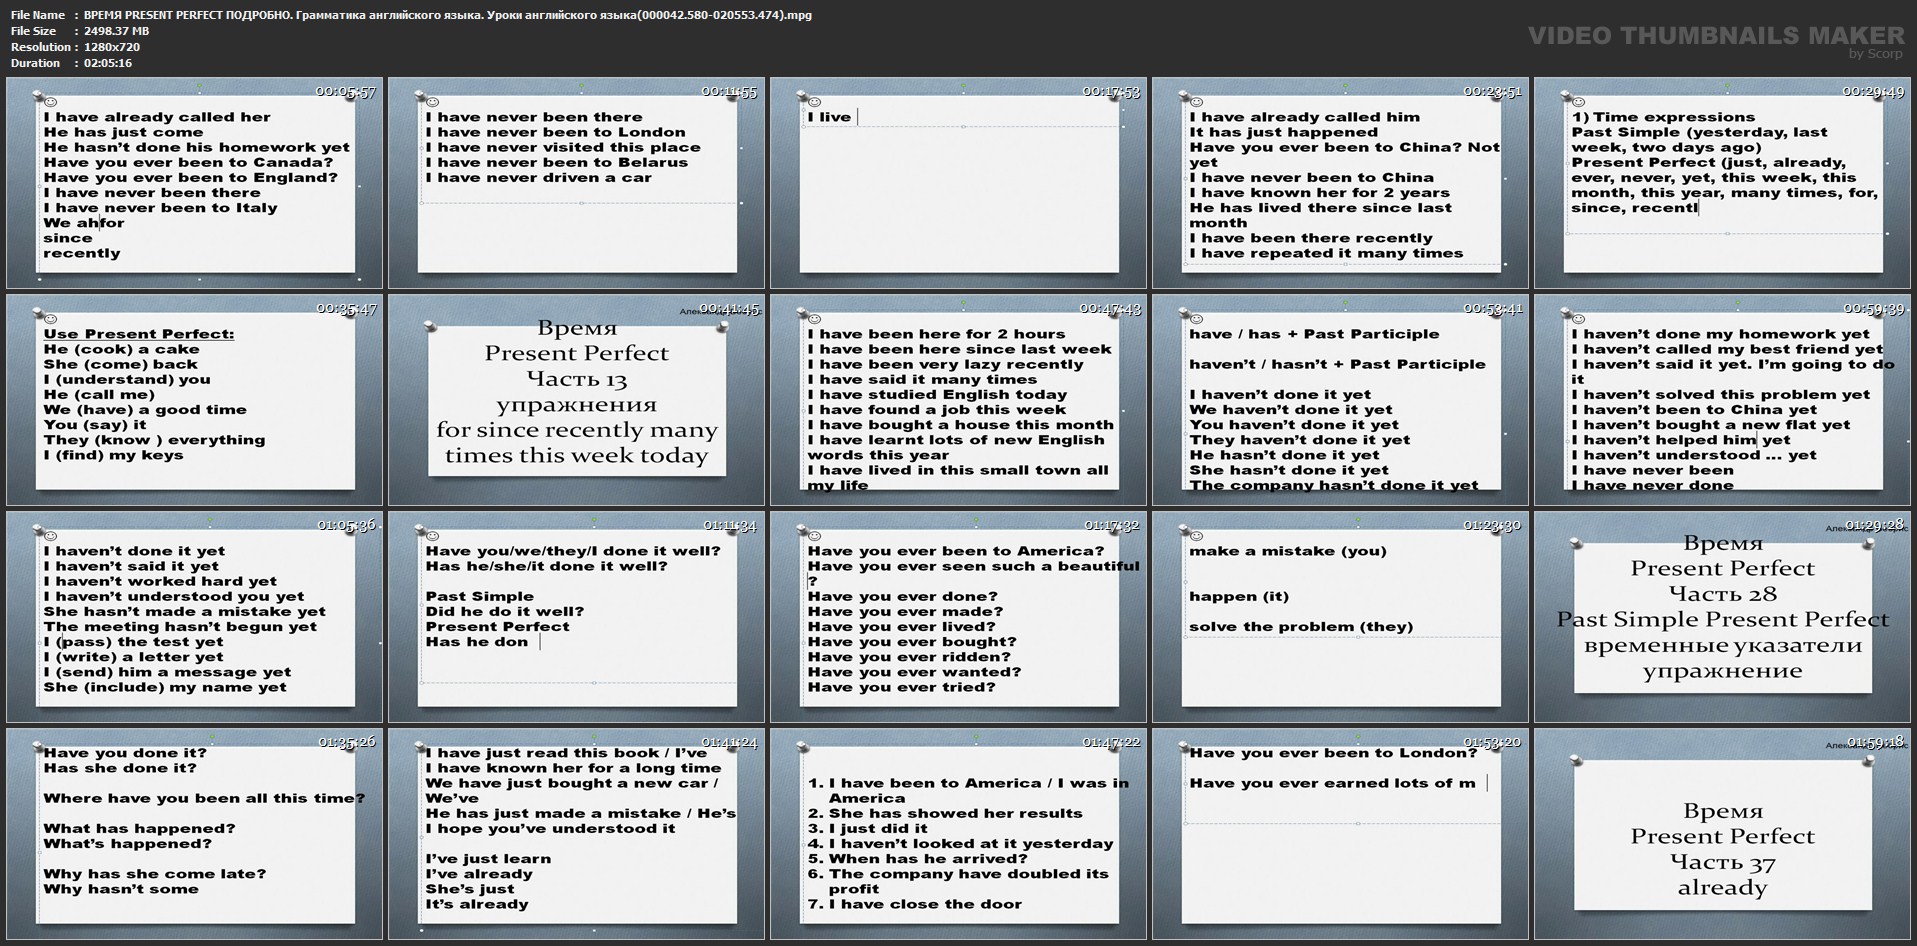Viewport: 1917px width, 946px height.
Task: Click the line 'The company hasn't done it yet'
Action: 1333,486
